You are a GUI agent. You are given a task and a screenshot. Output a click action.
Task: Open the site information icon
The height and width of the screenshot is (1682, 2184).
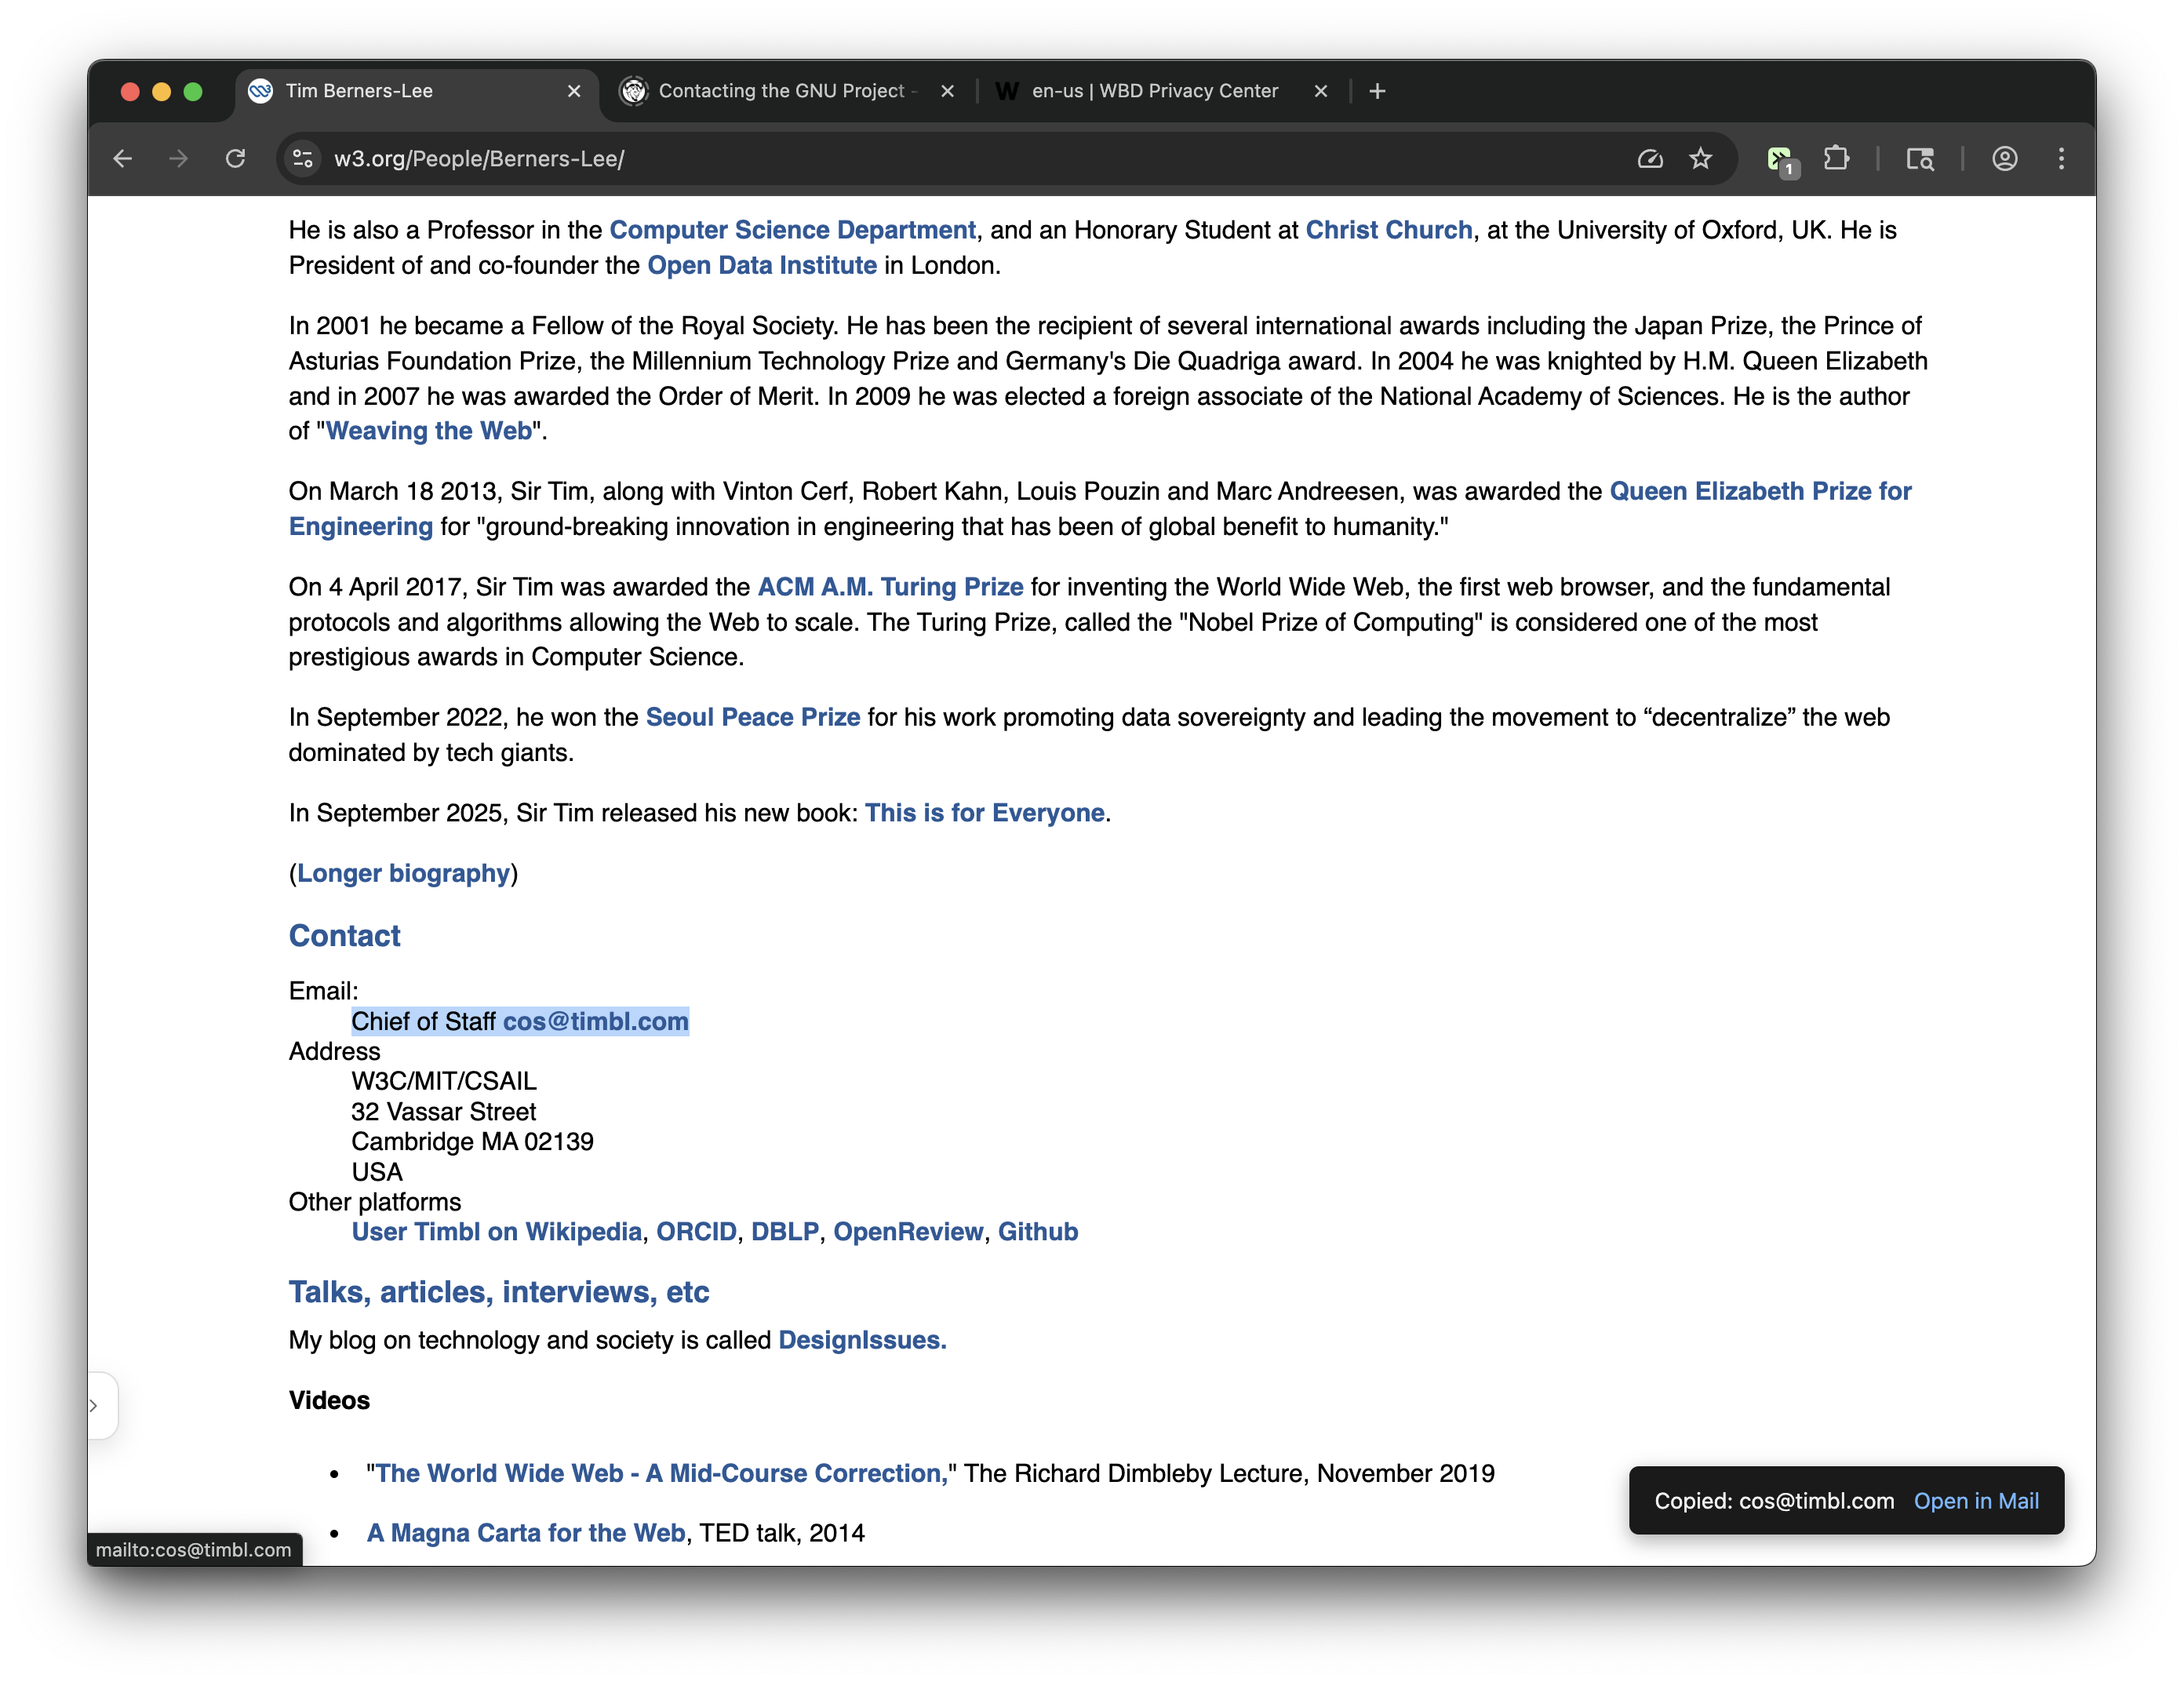click(302, 159)
